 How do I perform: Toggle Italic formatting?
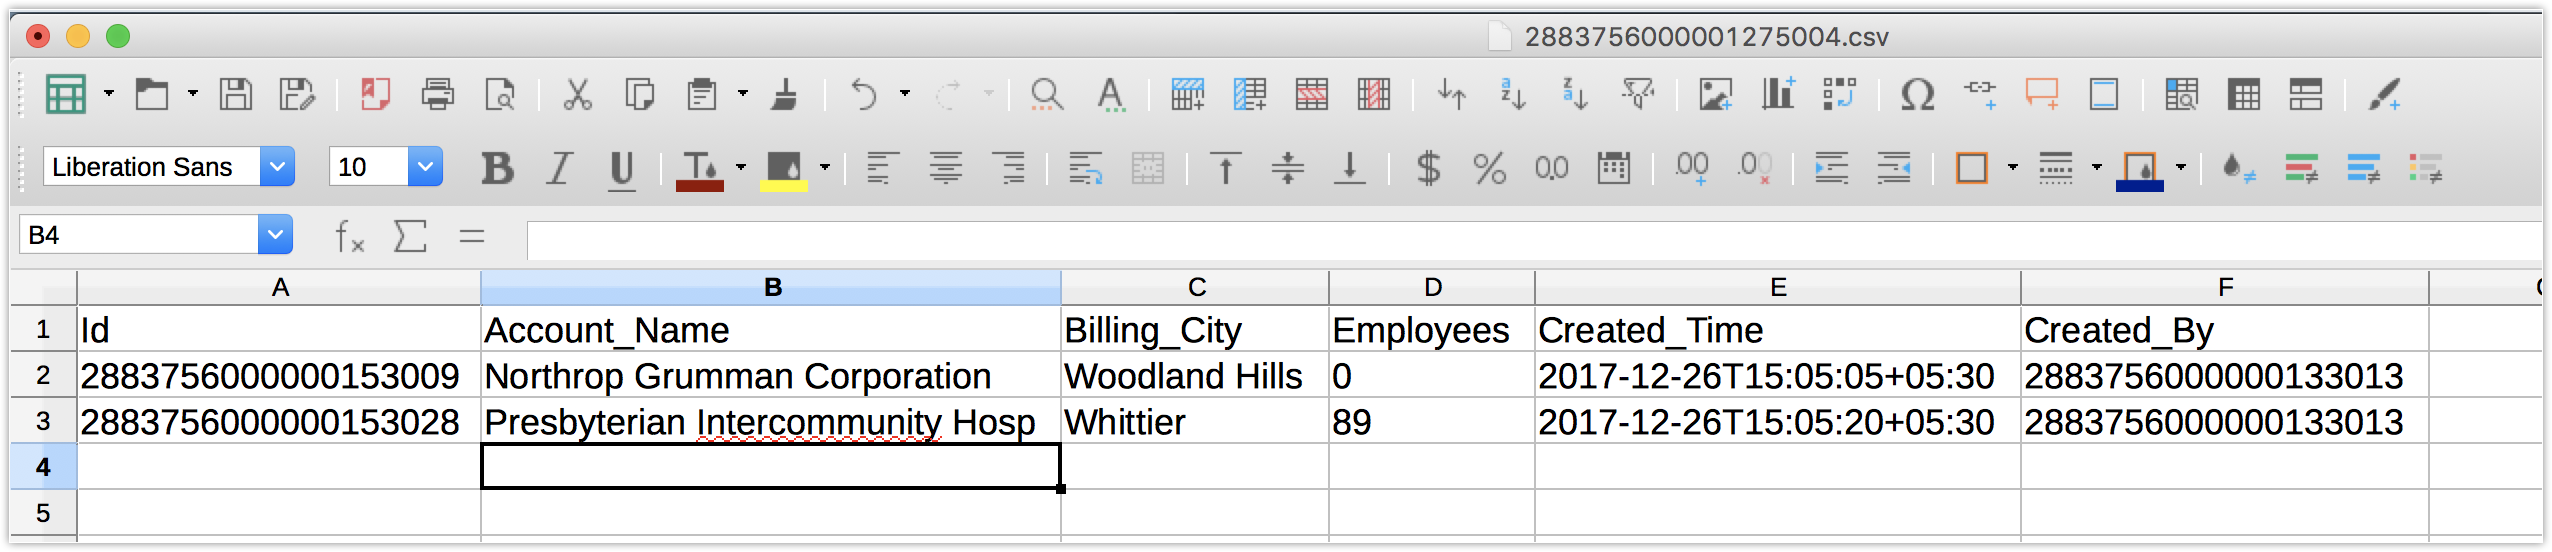560,168
